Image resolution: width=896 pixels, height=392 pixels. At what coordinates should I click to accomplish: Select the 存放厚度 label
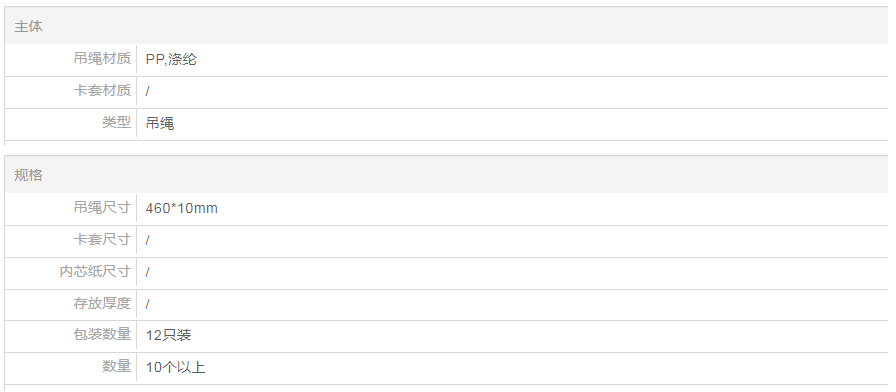pos(102,303)
